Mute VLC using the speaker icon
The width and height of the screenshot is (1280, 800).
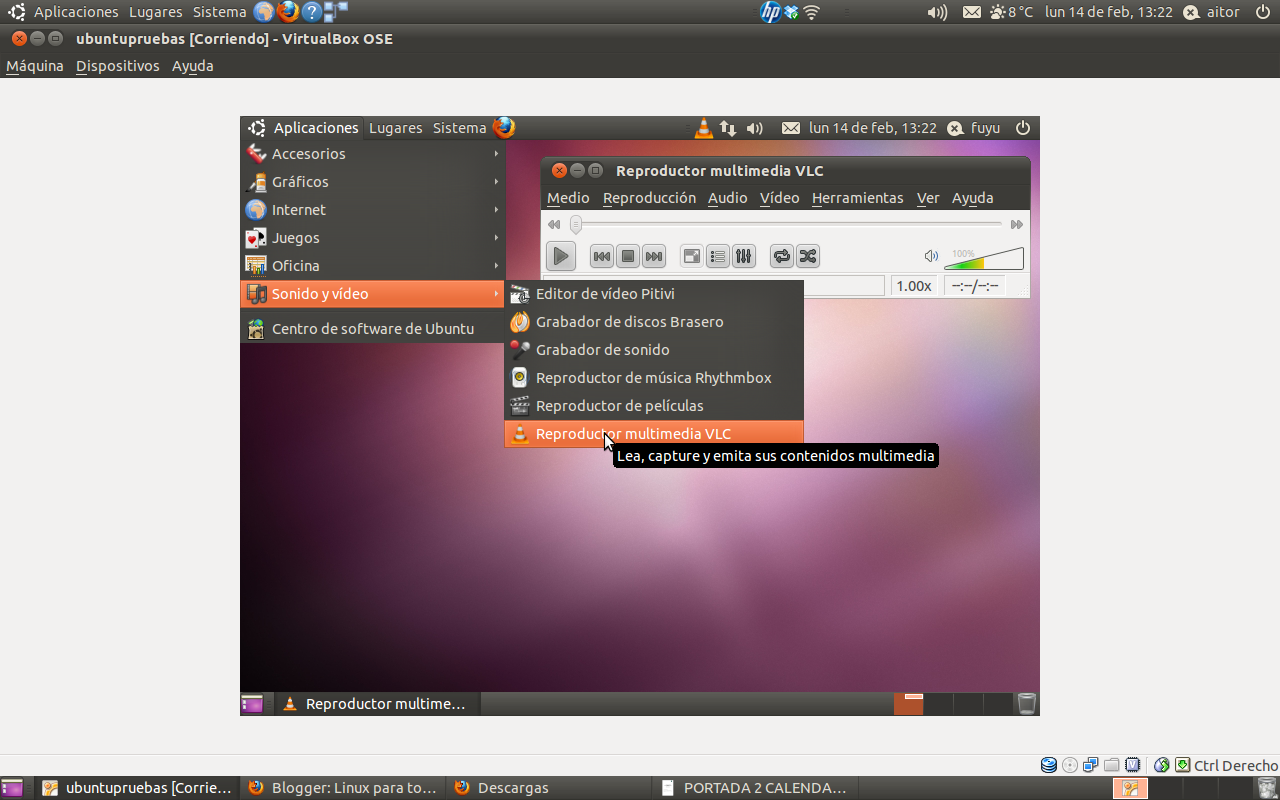point(931,257)
